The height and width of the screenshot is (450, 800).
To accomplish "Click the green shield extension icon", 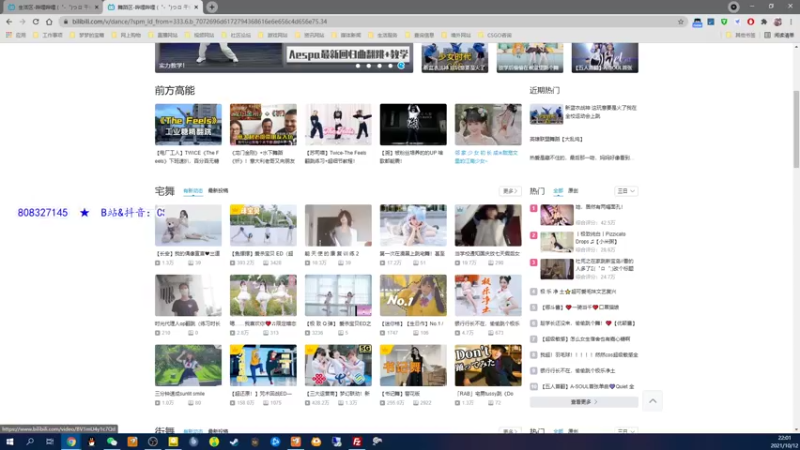I will (x=724, y=22).
